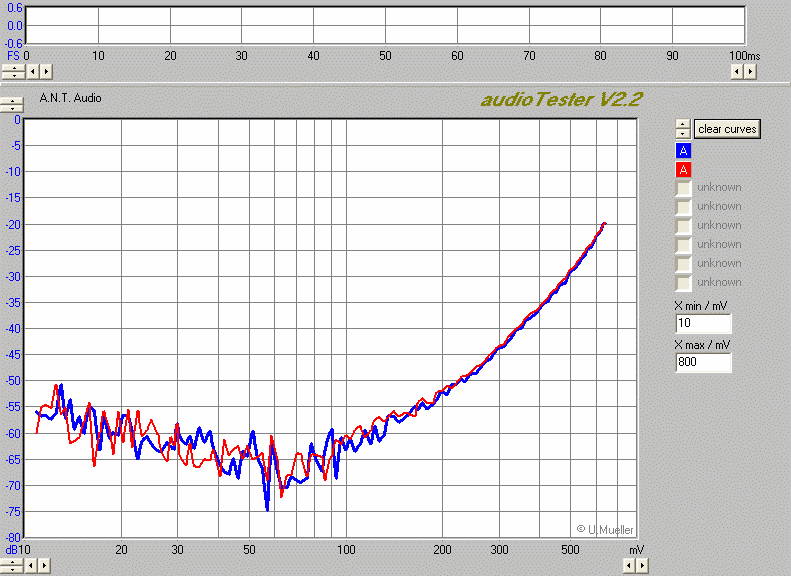
Task: Click left arrow beside the dB-axis spinner
Action: coord(30,565)
